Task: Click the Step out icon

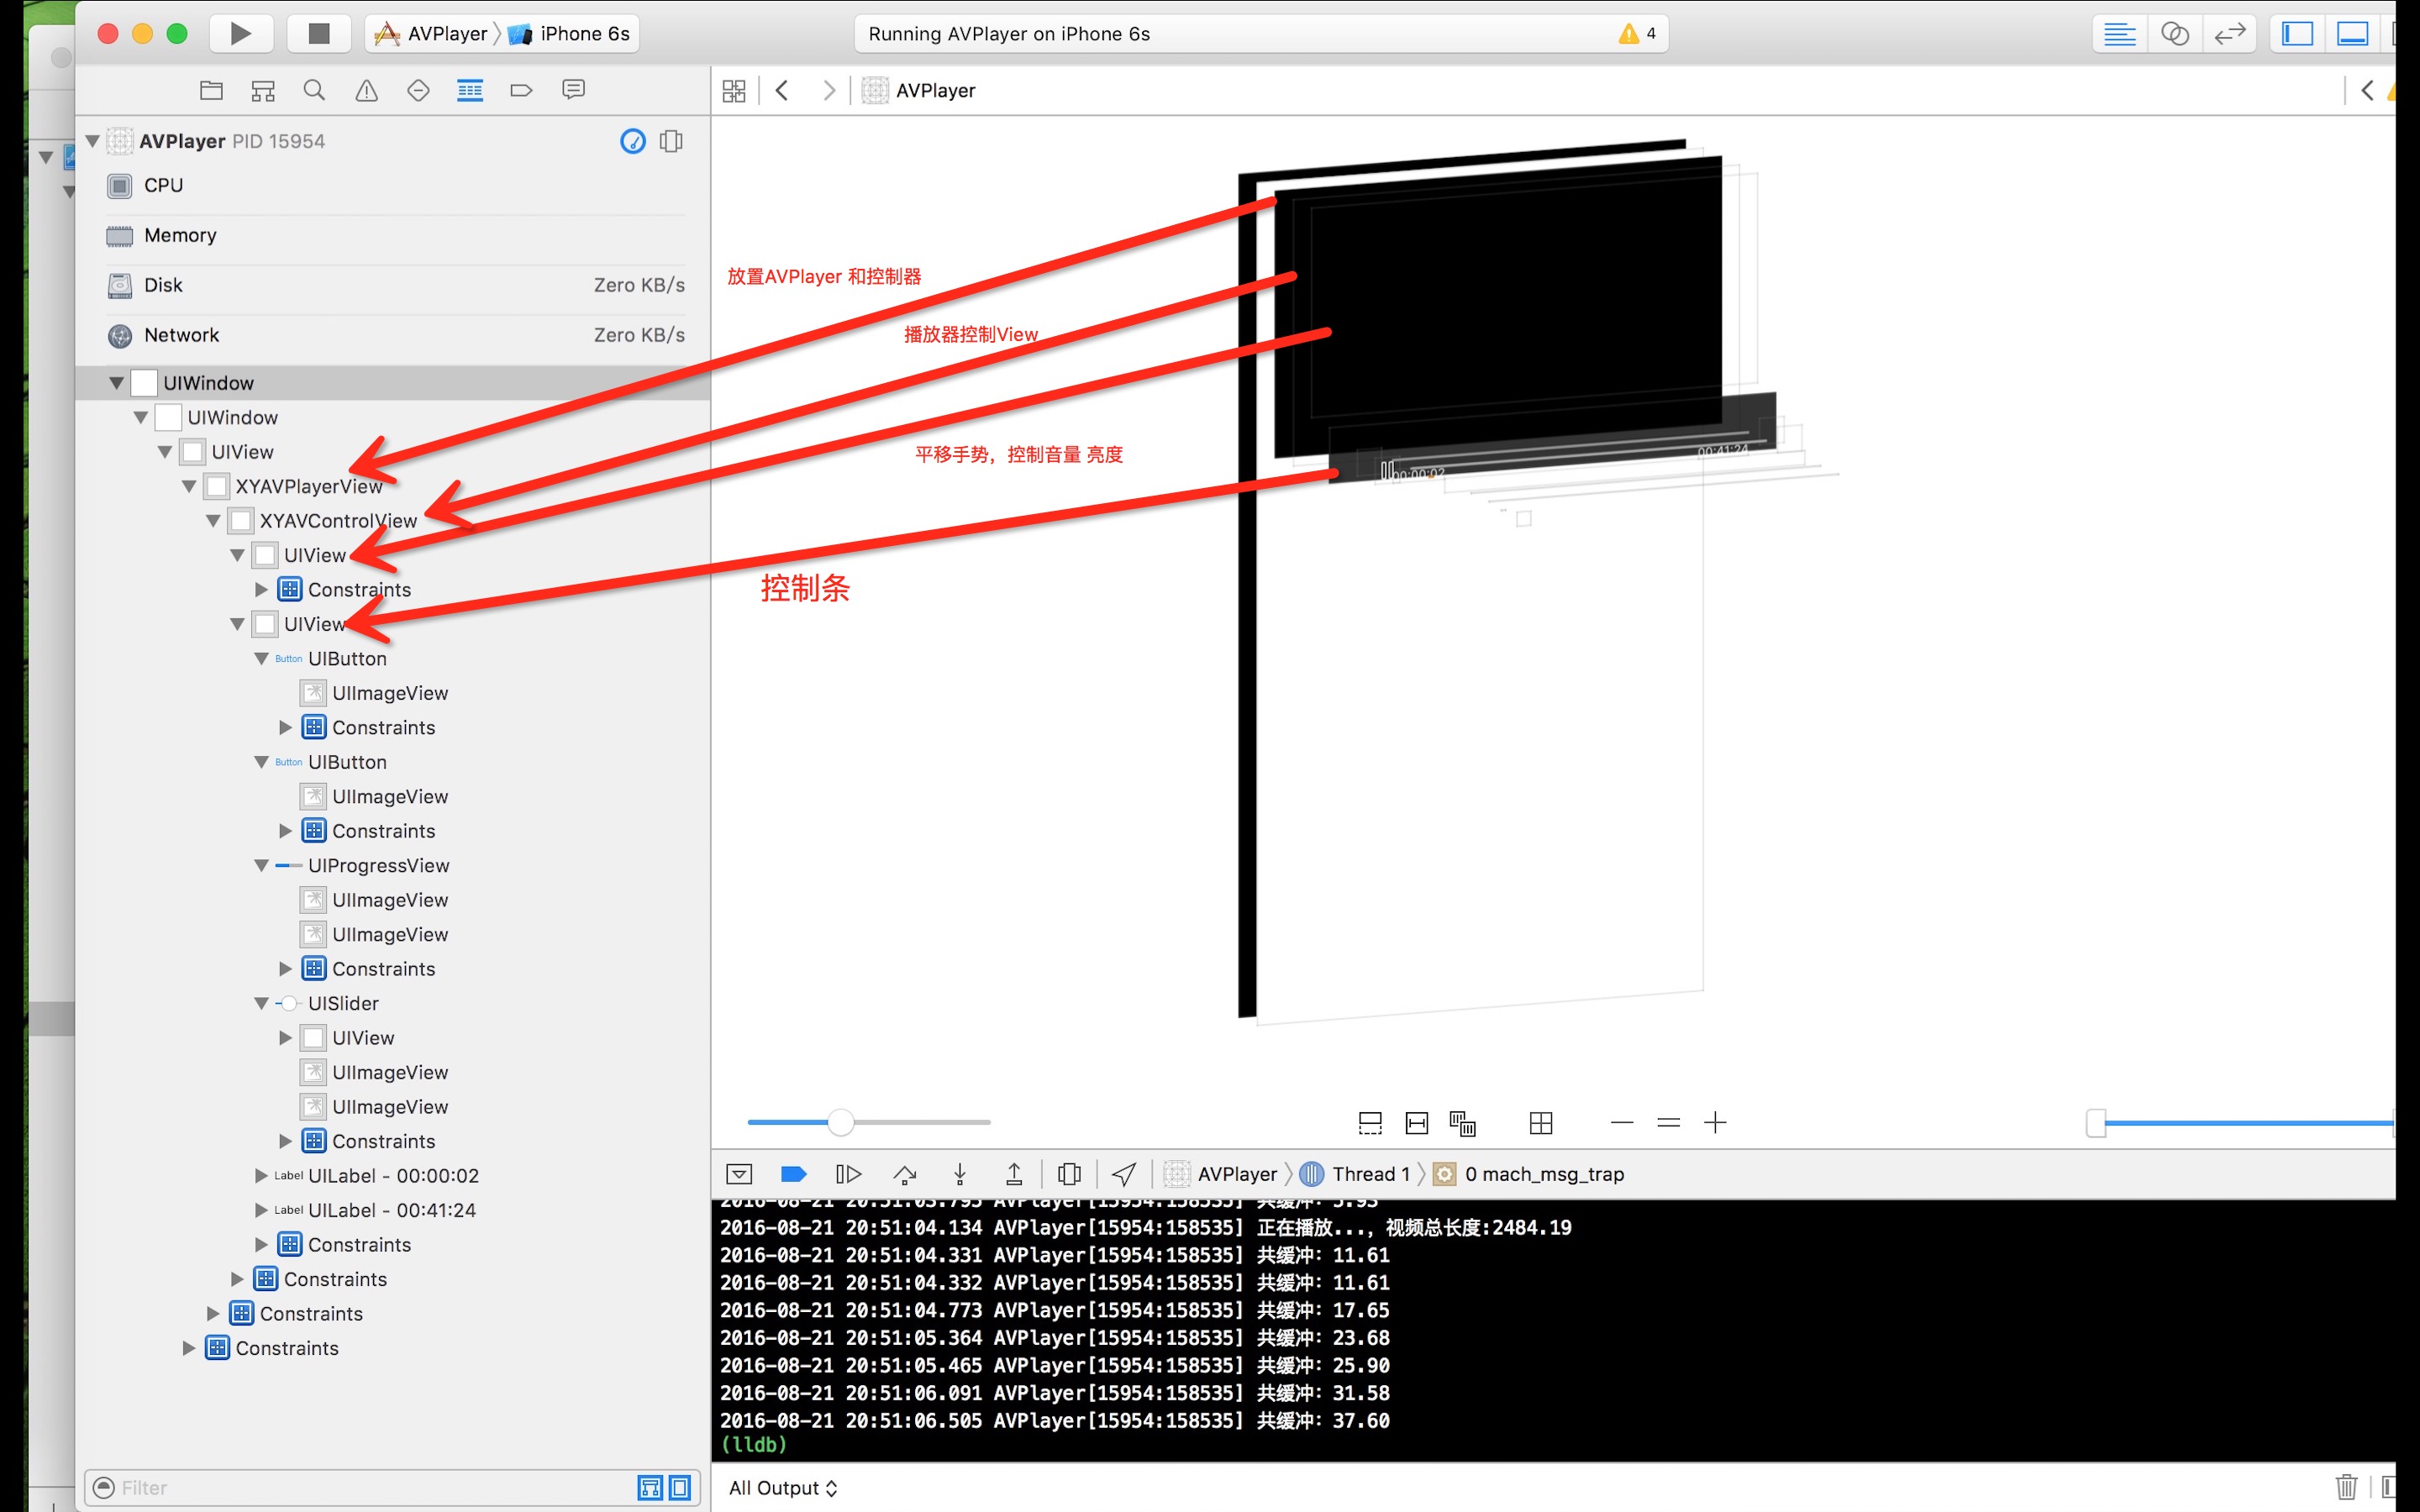Action: 1014,1174
